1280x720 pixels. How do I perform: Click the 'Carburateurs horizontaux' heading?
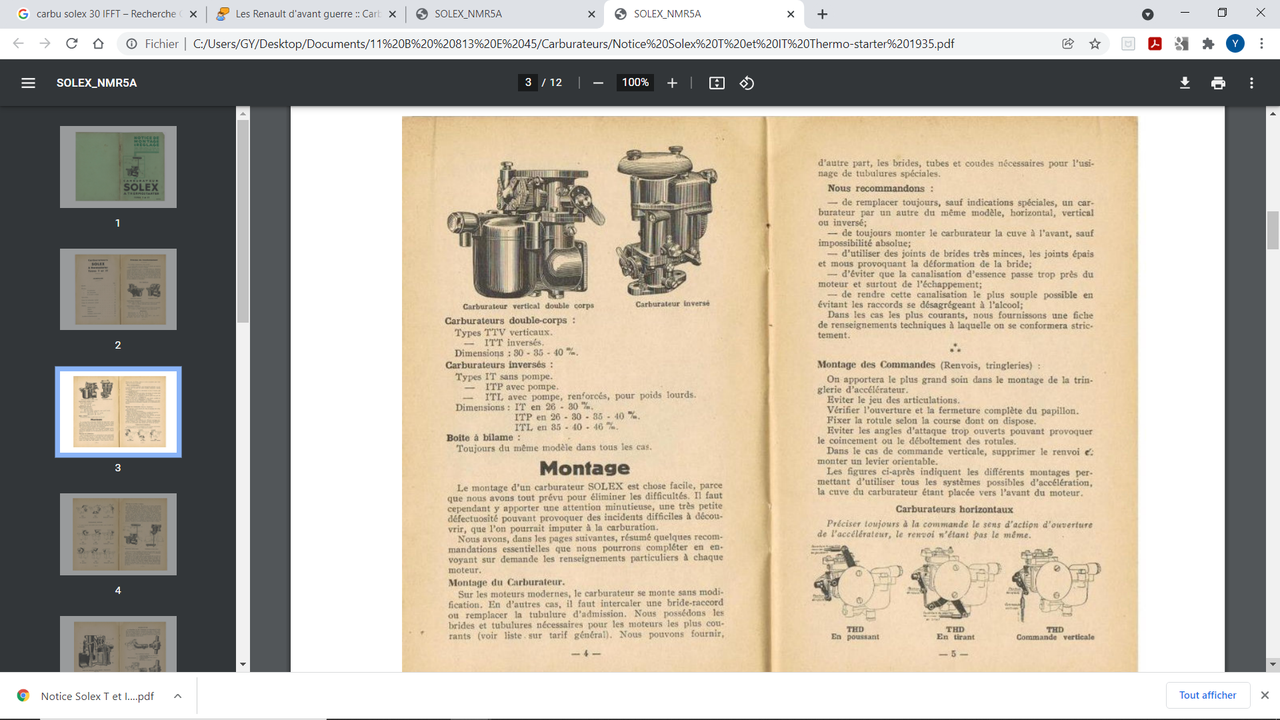954,509
